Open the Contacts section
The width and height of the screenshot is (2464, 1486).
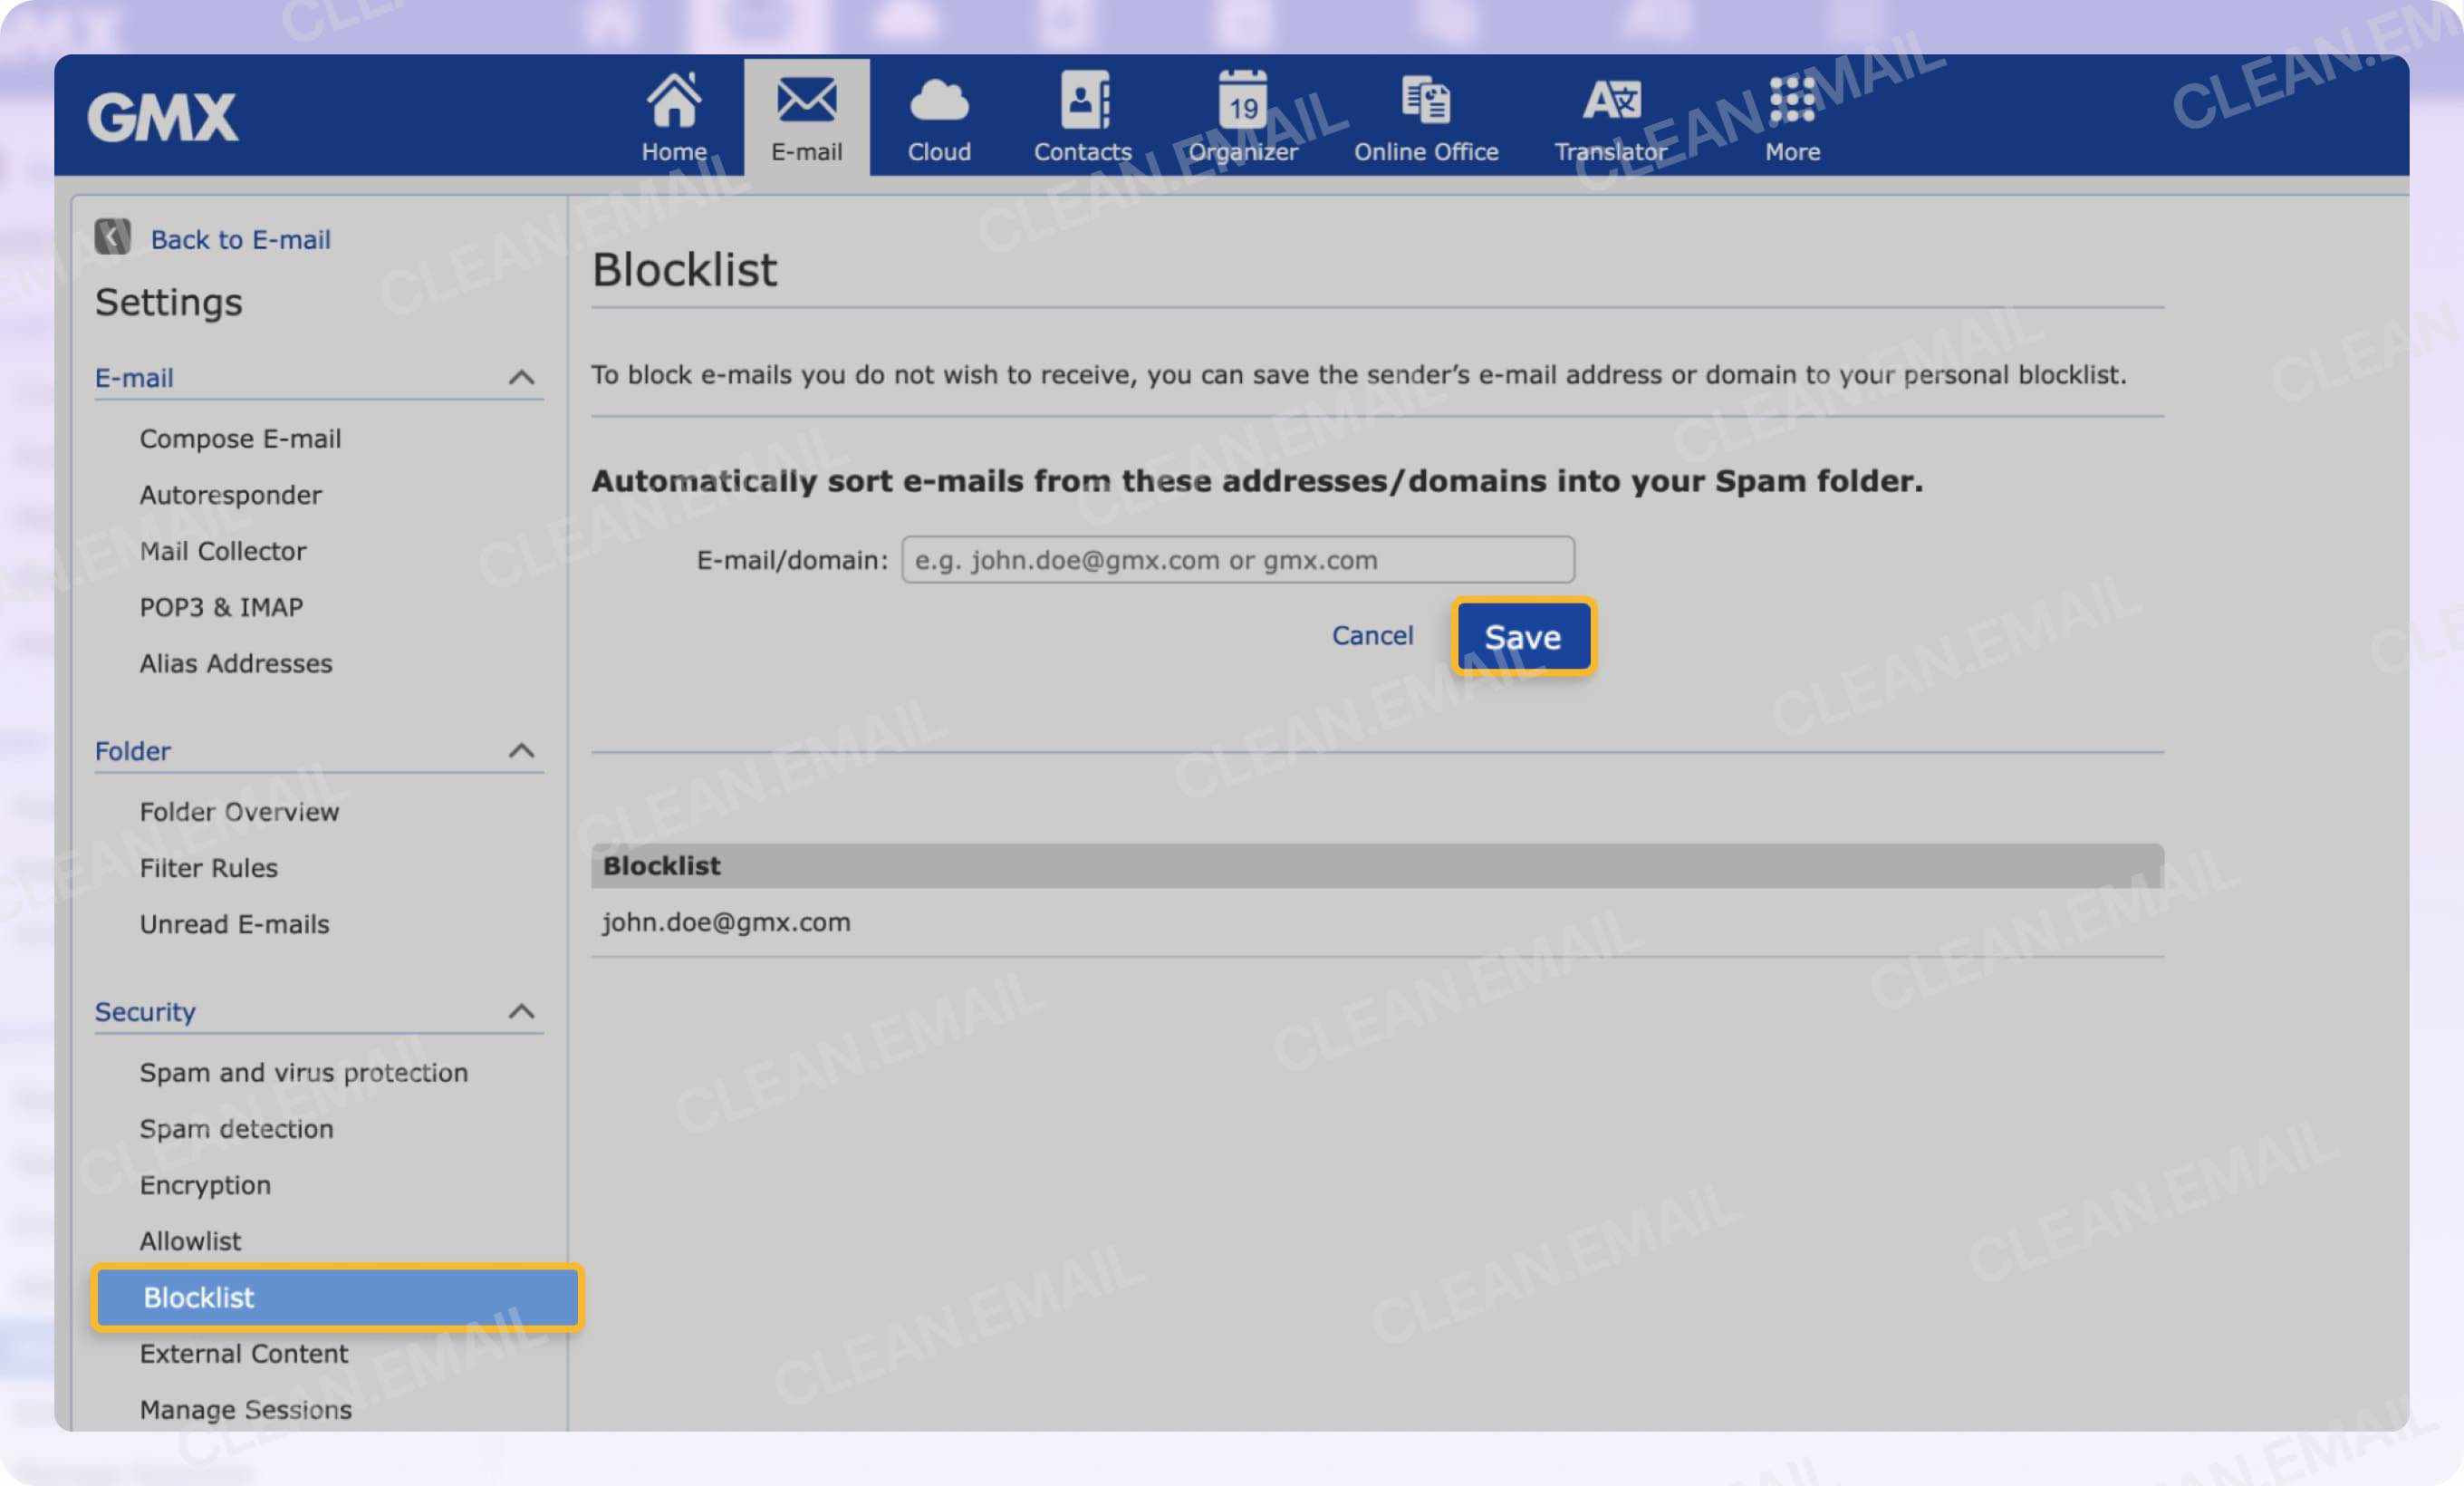click(1083, 117)
